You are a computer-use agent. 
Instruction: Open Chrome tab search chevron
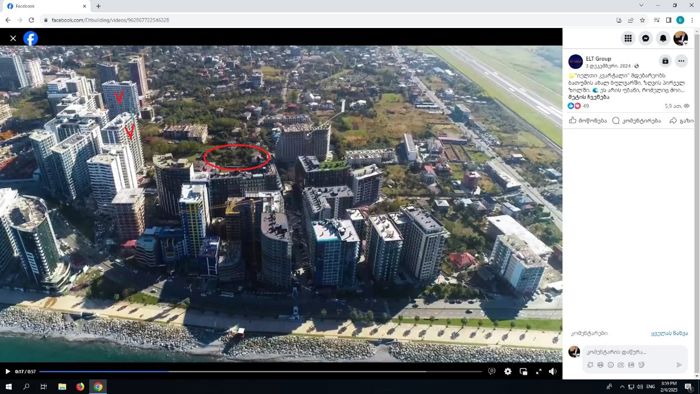pyautogui.click(x=642, y=5)
